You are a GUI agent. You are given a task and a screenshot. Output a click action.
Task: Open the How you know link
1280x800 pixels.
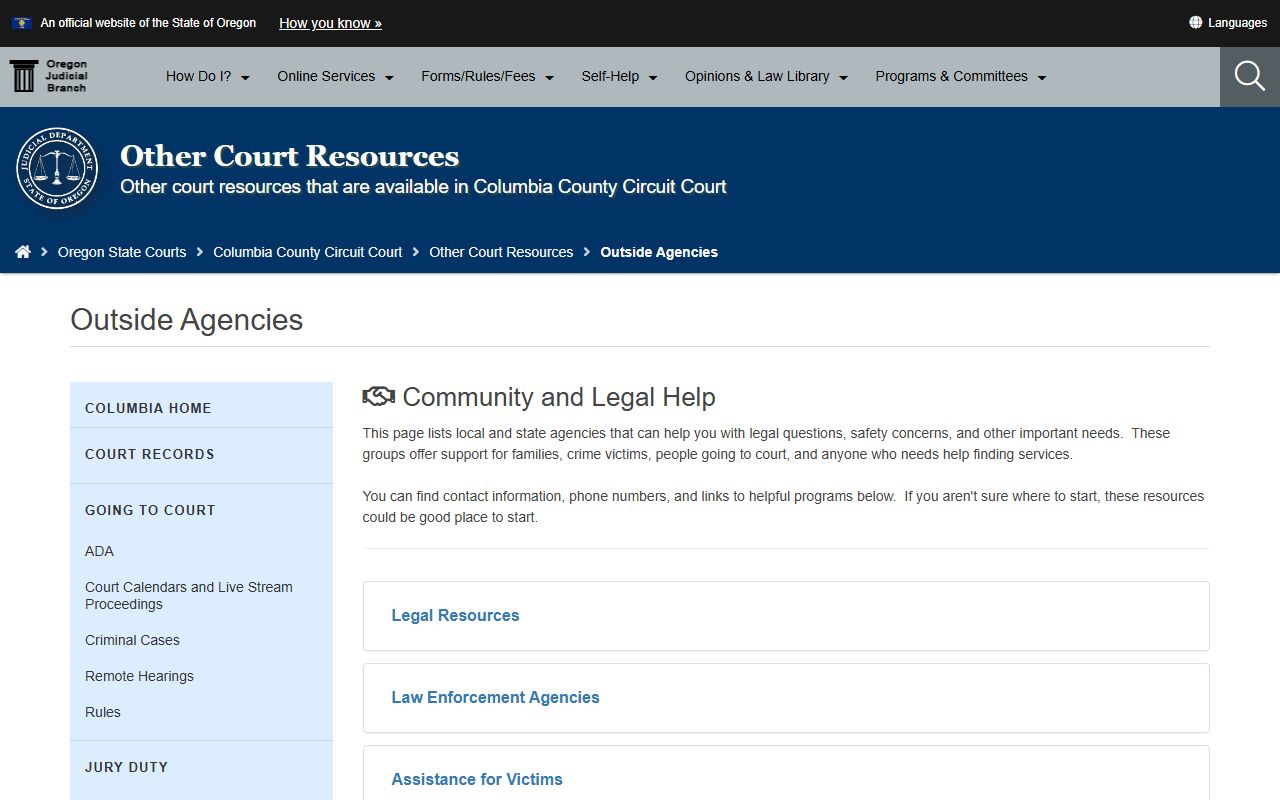[330, 23]
